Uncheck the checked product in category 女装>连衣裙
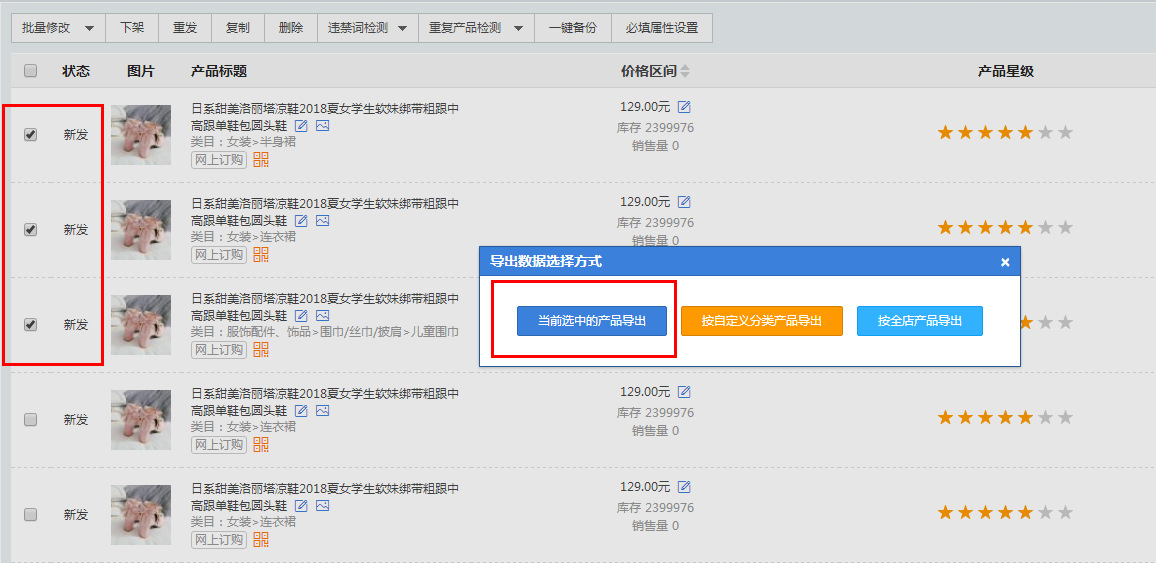1156x563 pixels. click(30, 229)
